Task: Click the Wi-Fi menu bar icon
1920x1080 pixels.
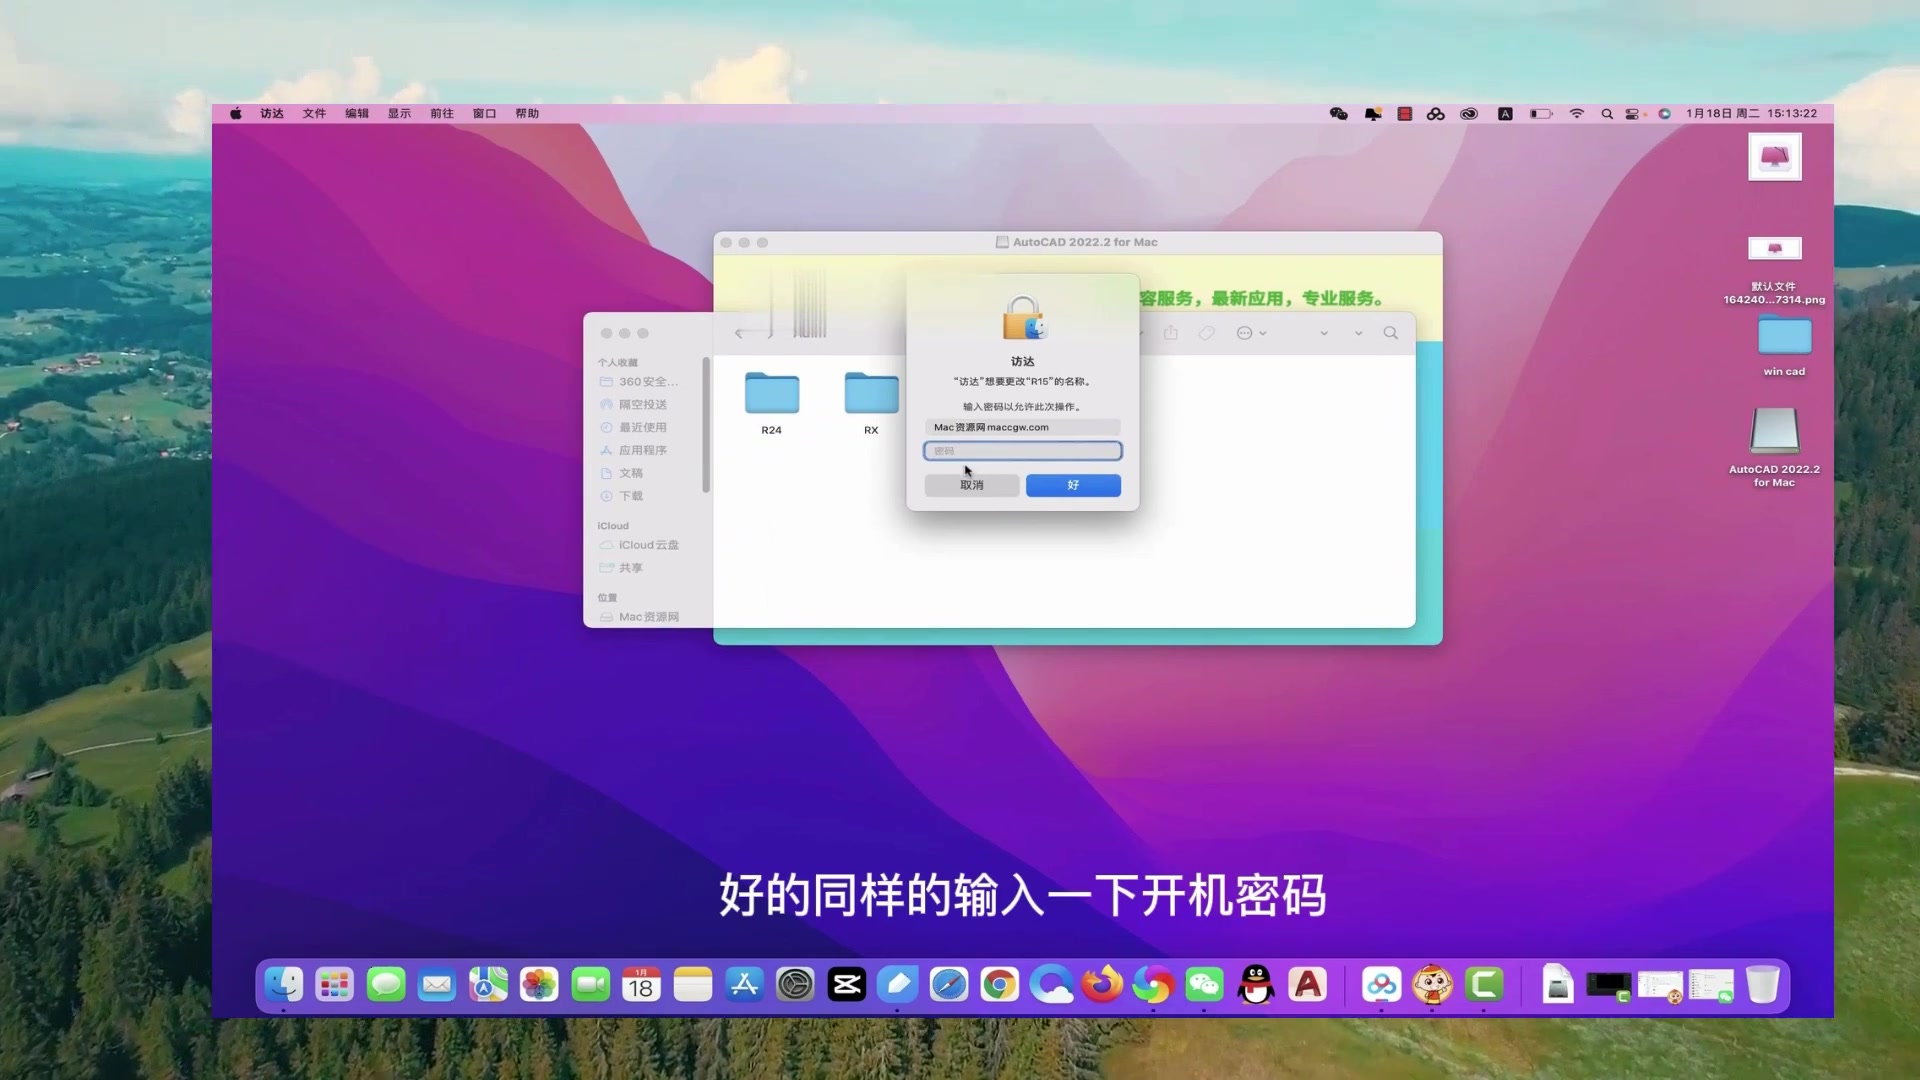Action: [1577, 114]
